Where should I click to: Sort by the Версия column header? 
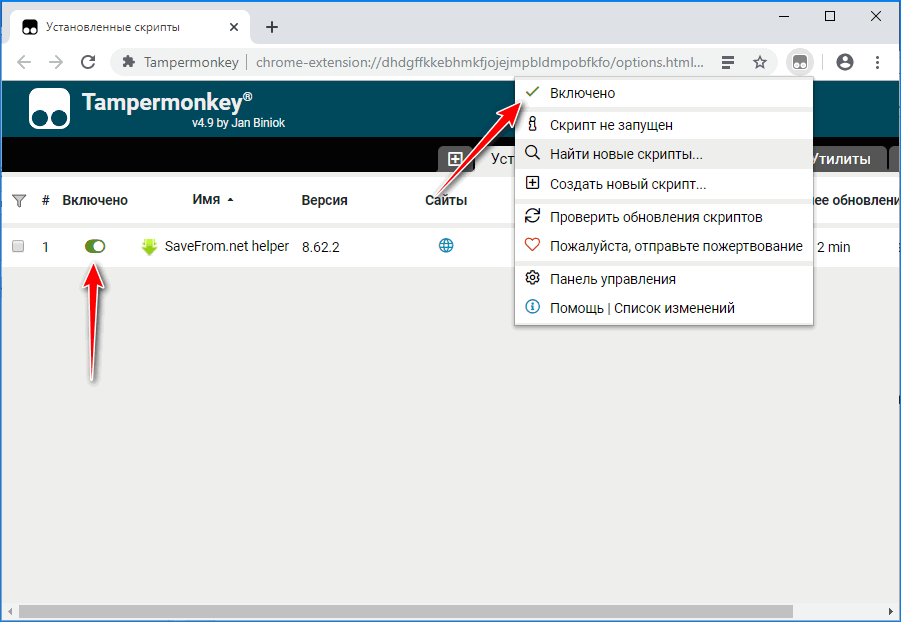(x=325, y=201)
